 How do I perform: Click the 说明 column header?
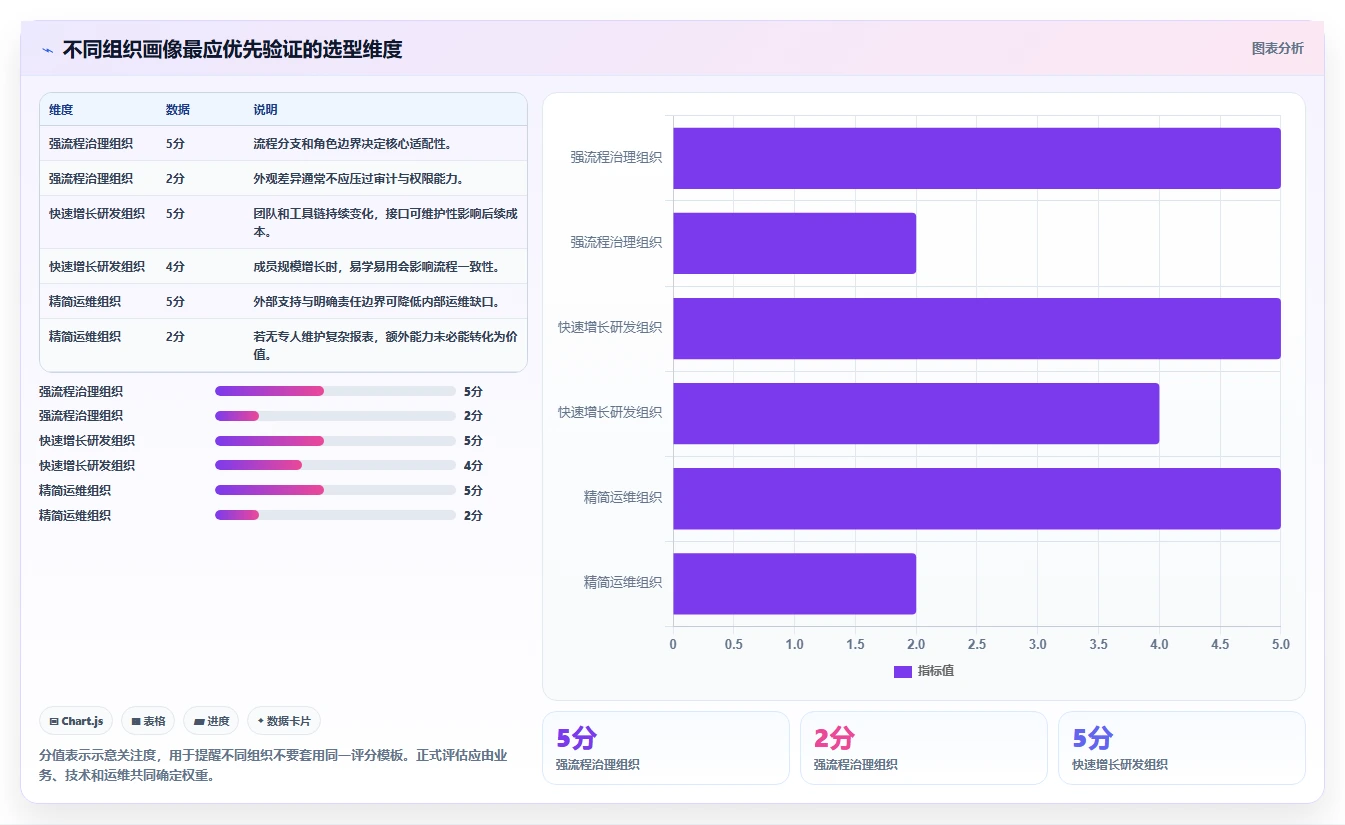(265, 109)
